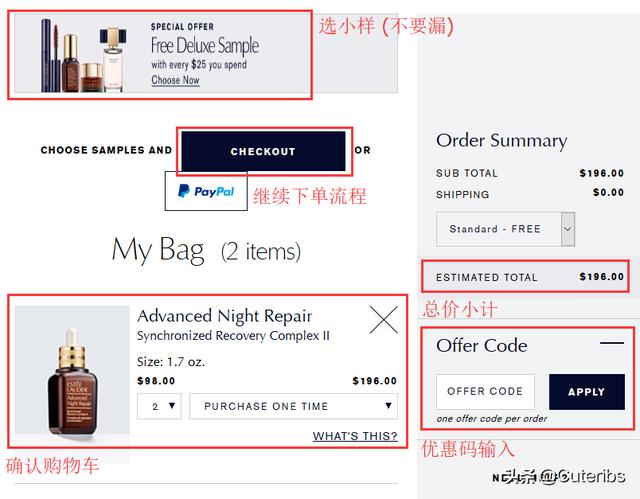Click the quantity dropdown arrow icon
The width and height of the screenshot is (640, 499).
click(172, 406)
